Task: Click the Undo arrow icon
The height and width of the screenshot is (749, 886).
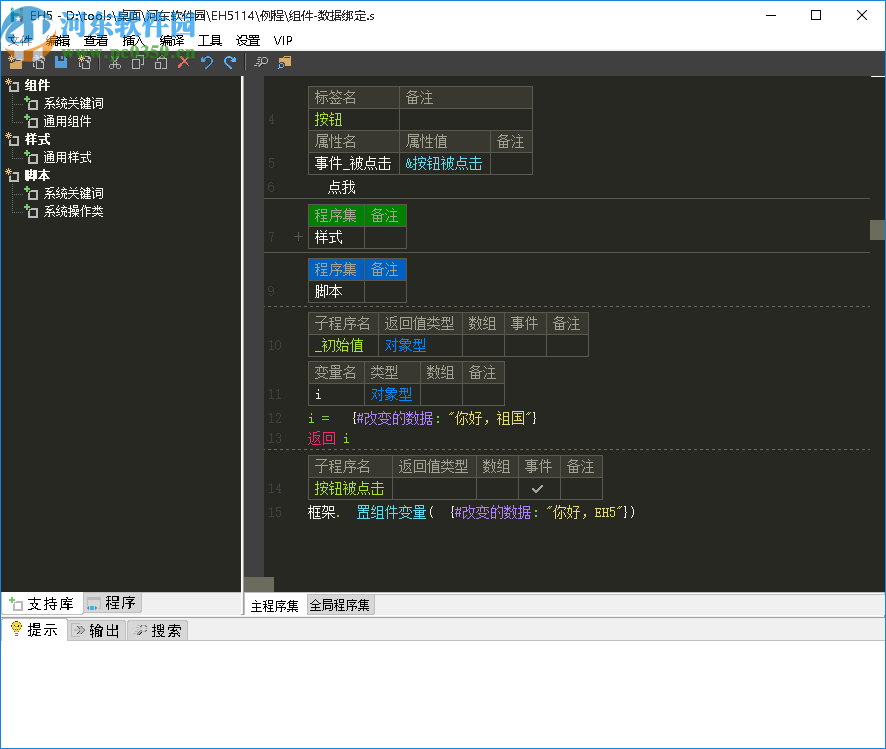Action: coord(207,63)
